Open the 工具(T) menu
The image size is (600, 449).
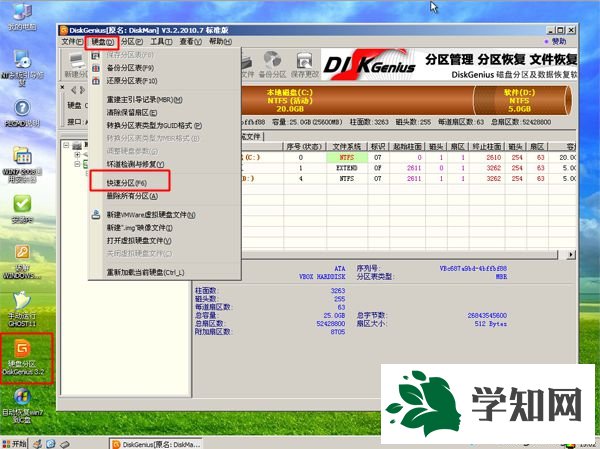pos(161,41)
